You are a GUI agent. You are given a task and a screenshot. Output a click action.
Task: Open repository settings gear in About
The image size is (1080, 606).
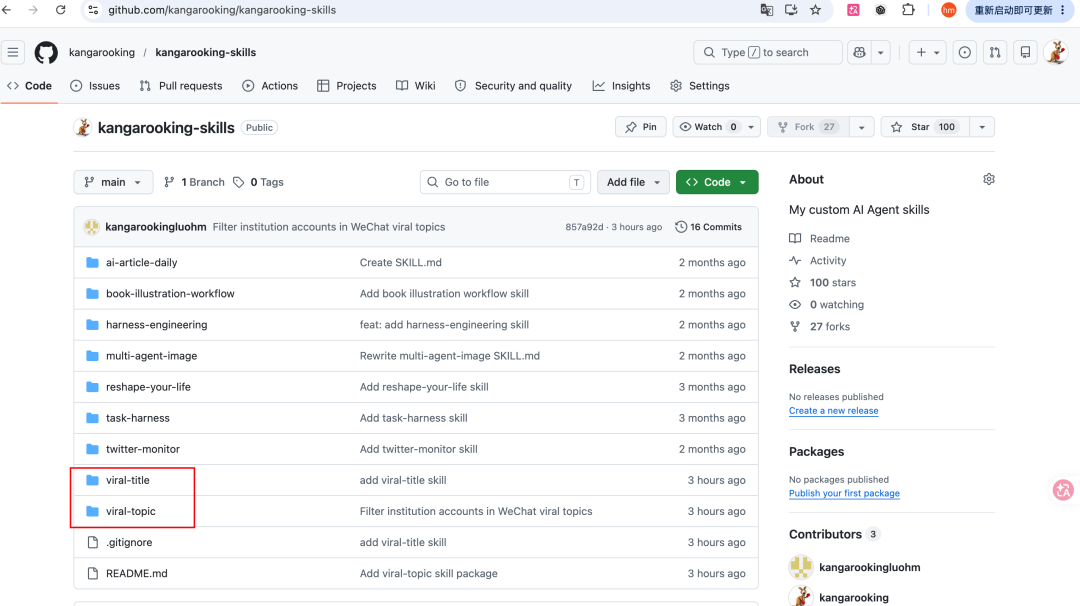988,179
